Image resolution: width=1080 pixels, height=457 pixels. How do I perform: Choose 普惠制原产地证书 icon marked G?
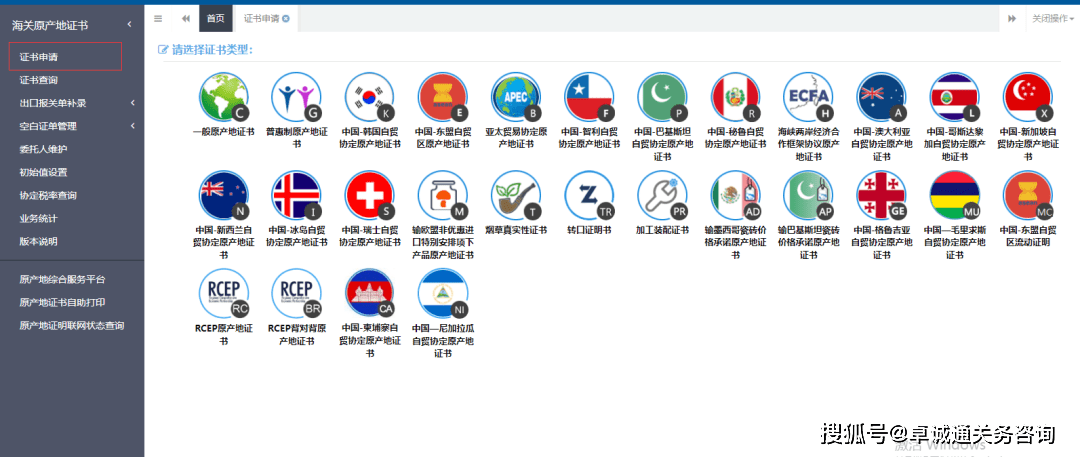[297, 97]
